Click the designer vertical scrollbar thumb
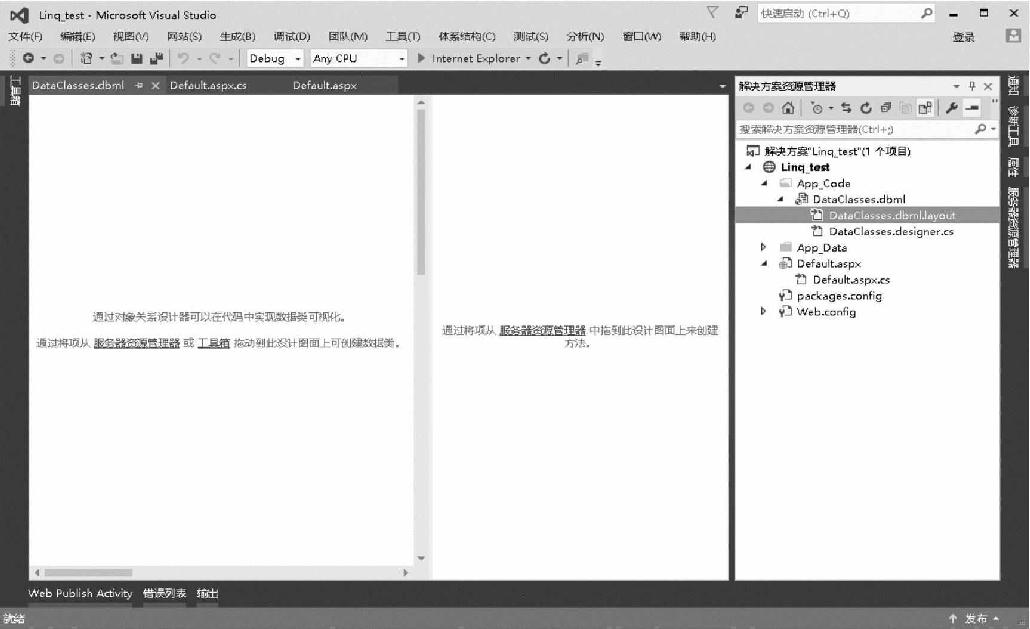Screen dimensions: 1030x629 (420, 191)
